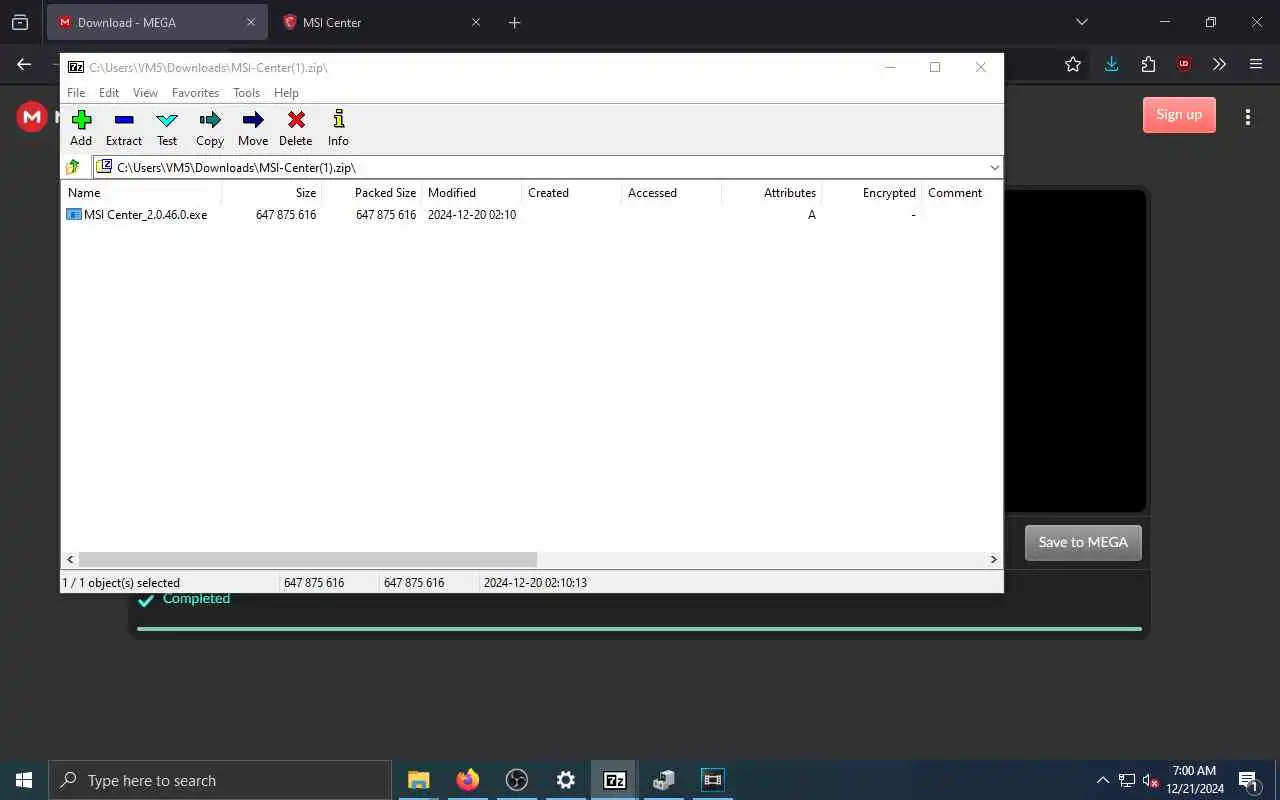Sort by the Accessed column header
Screen dimensions: 1280x800
tap(672, 193)
